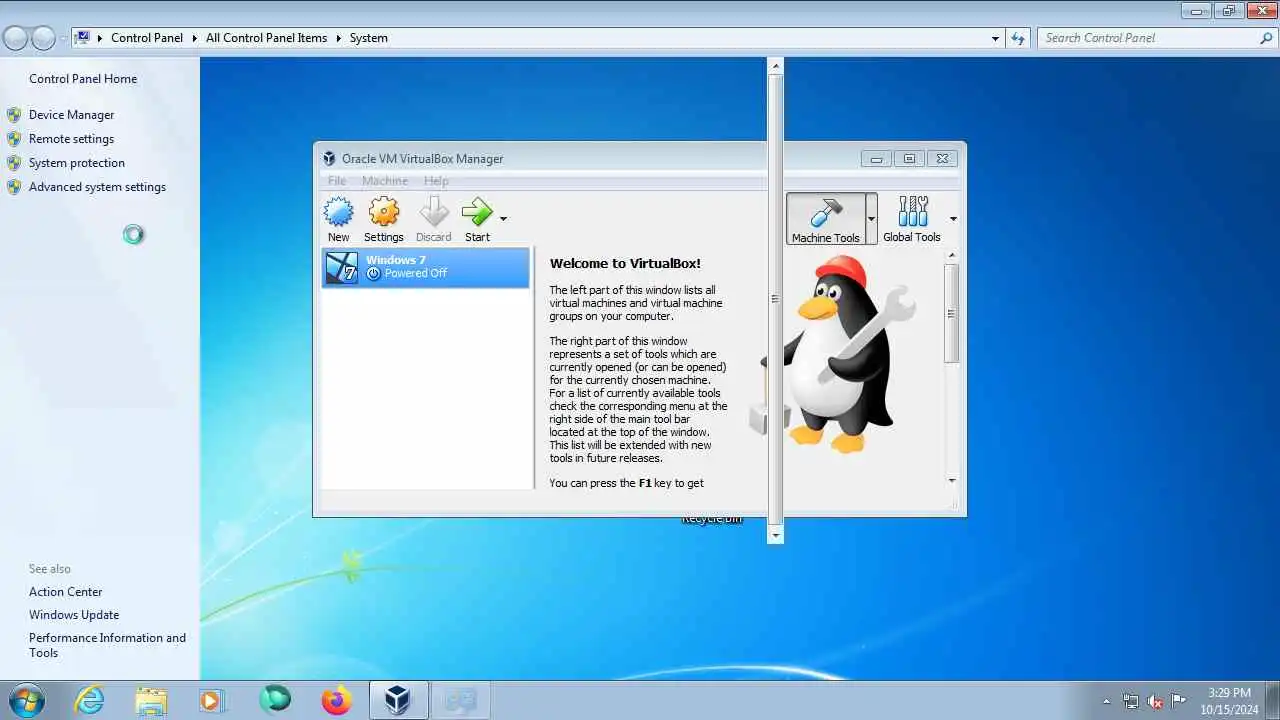Image resolution: width=1280 pixels, height=720 pixels.
Task: Click the System window vertical scrollbar thumb
Action: point(775,299)
